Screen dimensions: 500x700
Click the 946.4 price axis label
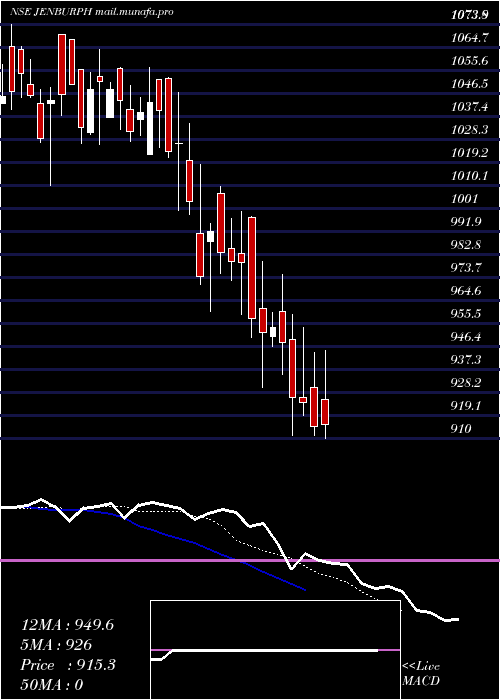[466, 337]
